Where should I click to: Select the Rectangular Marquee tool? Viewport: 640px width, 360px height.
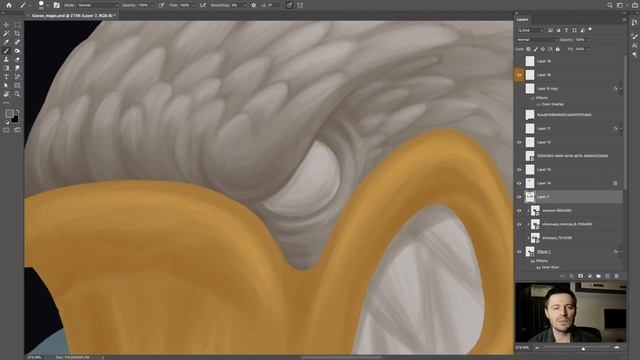point(17,25)
